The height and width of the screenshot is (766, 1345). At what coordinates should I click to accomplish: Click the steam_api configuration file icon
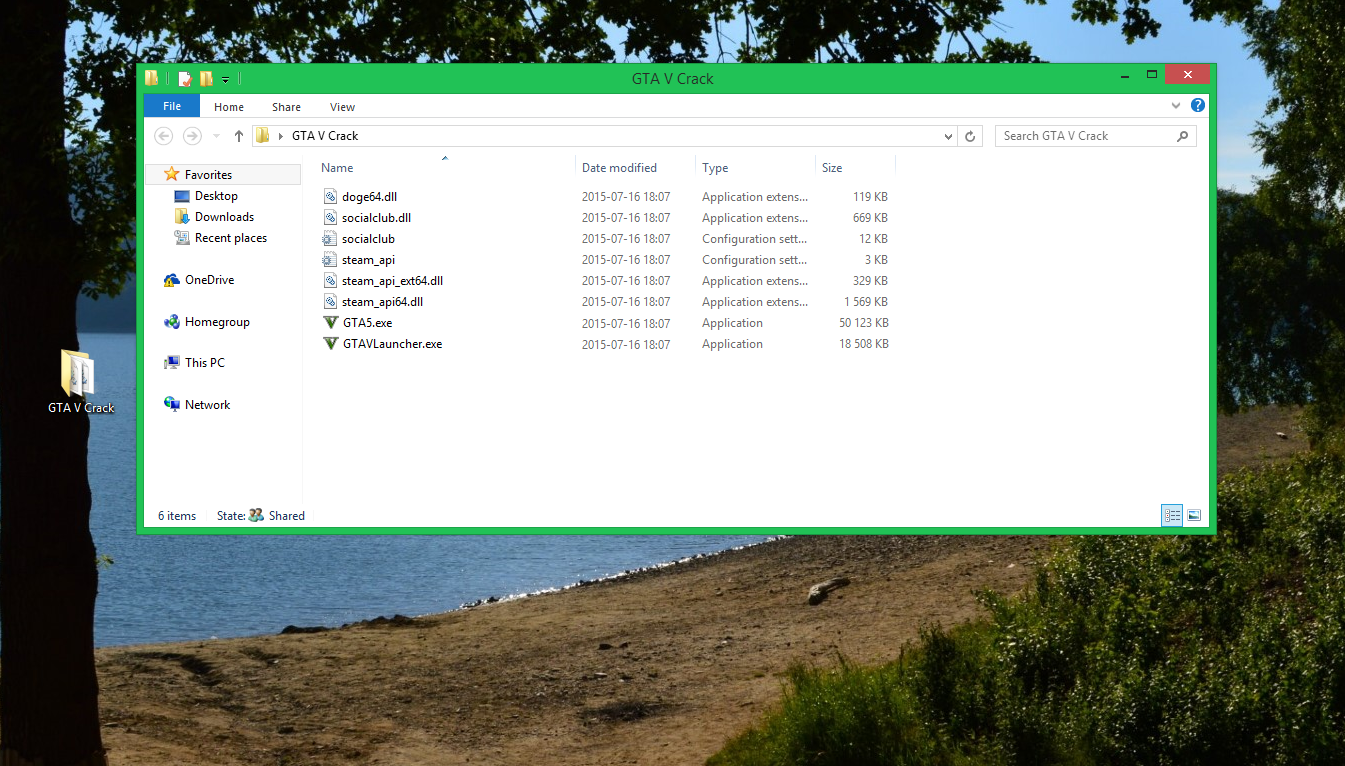(331, 260)
